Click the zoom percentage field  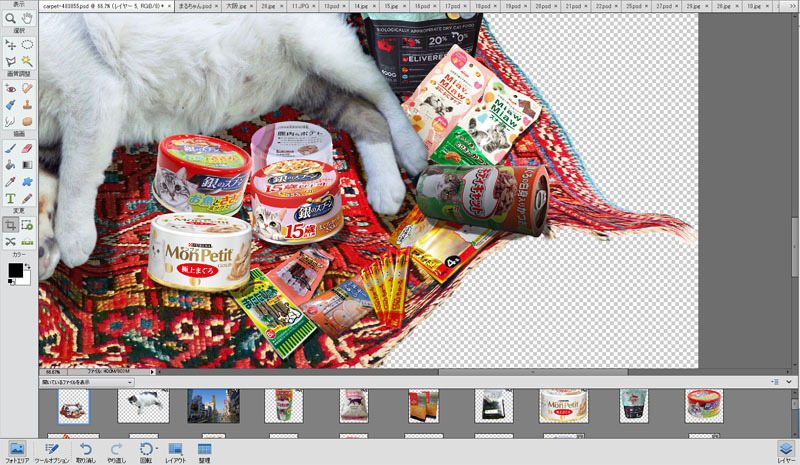[53, 372]
